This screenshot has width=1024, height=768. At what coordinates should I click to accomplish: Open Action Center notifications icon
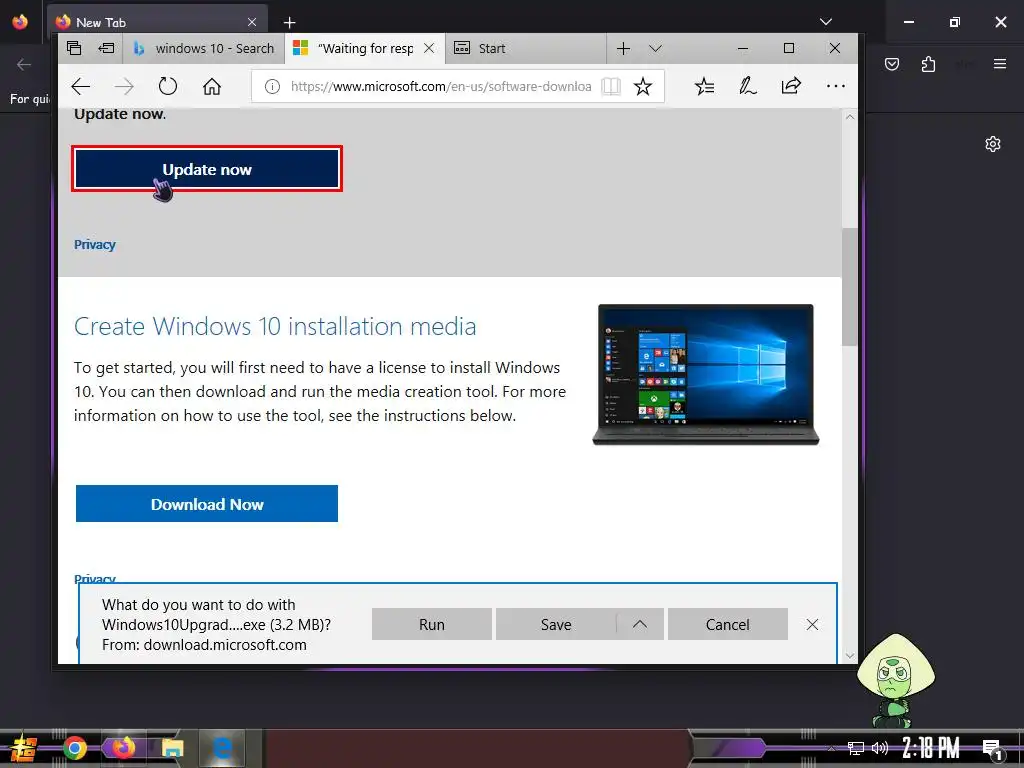tap(992, 749)
